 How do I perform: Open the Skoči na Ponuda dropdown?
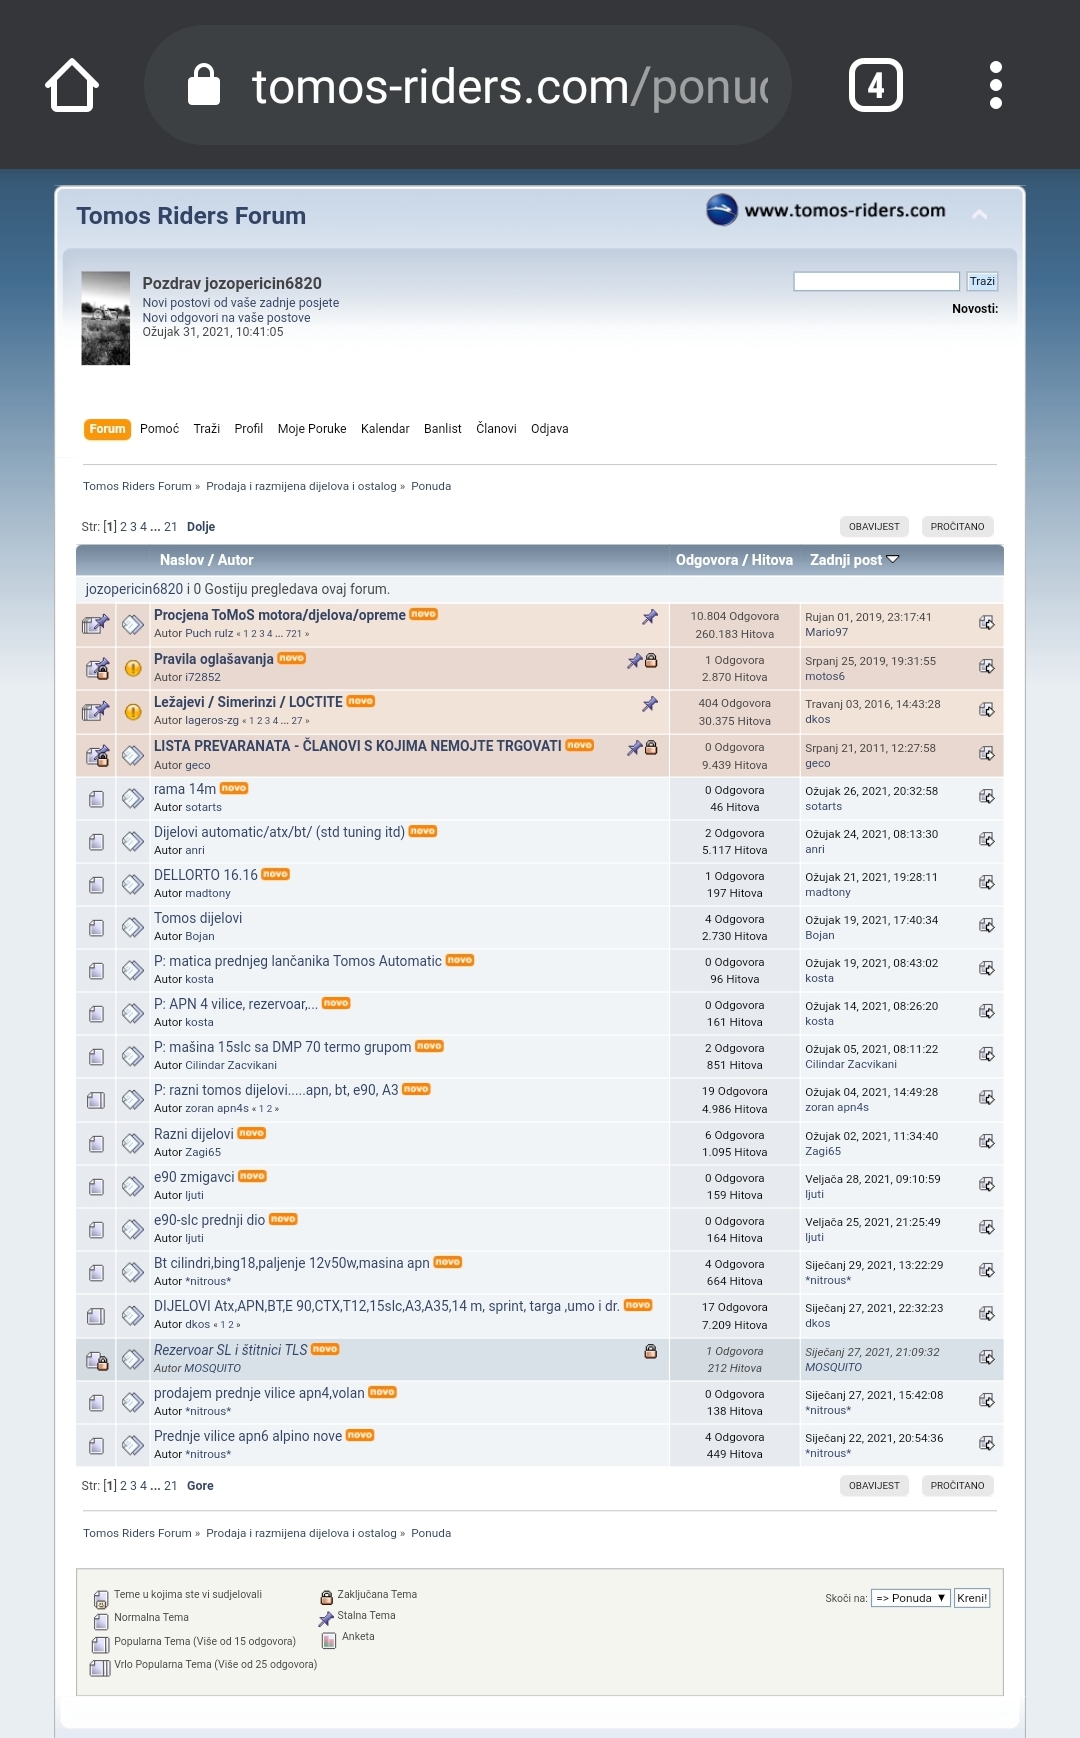point(910,1598)
